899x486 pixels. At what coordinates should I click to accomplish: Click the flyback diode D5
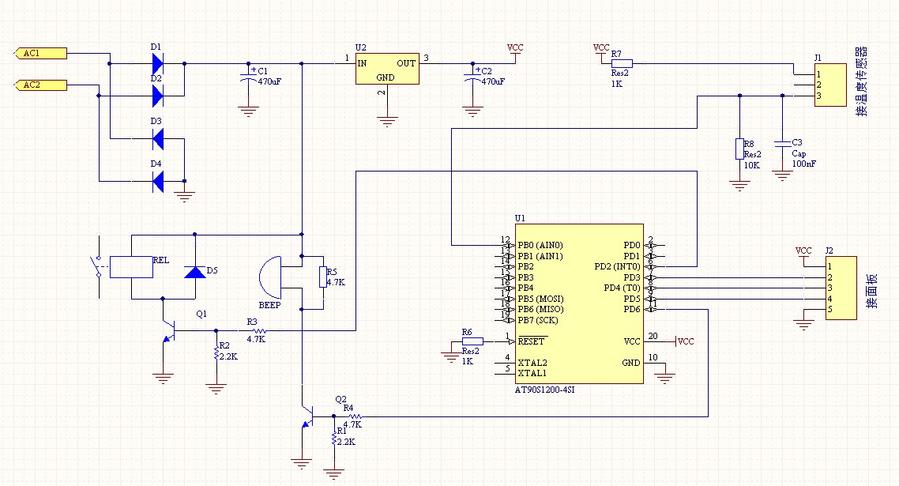(193, 272)
